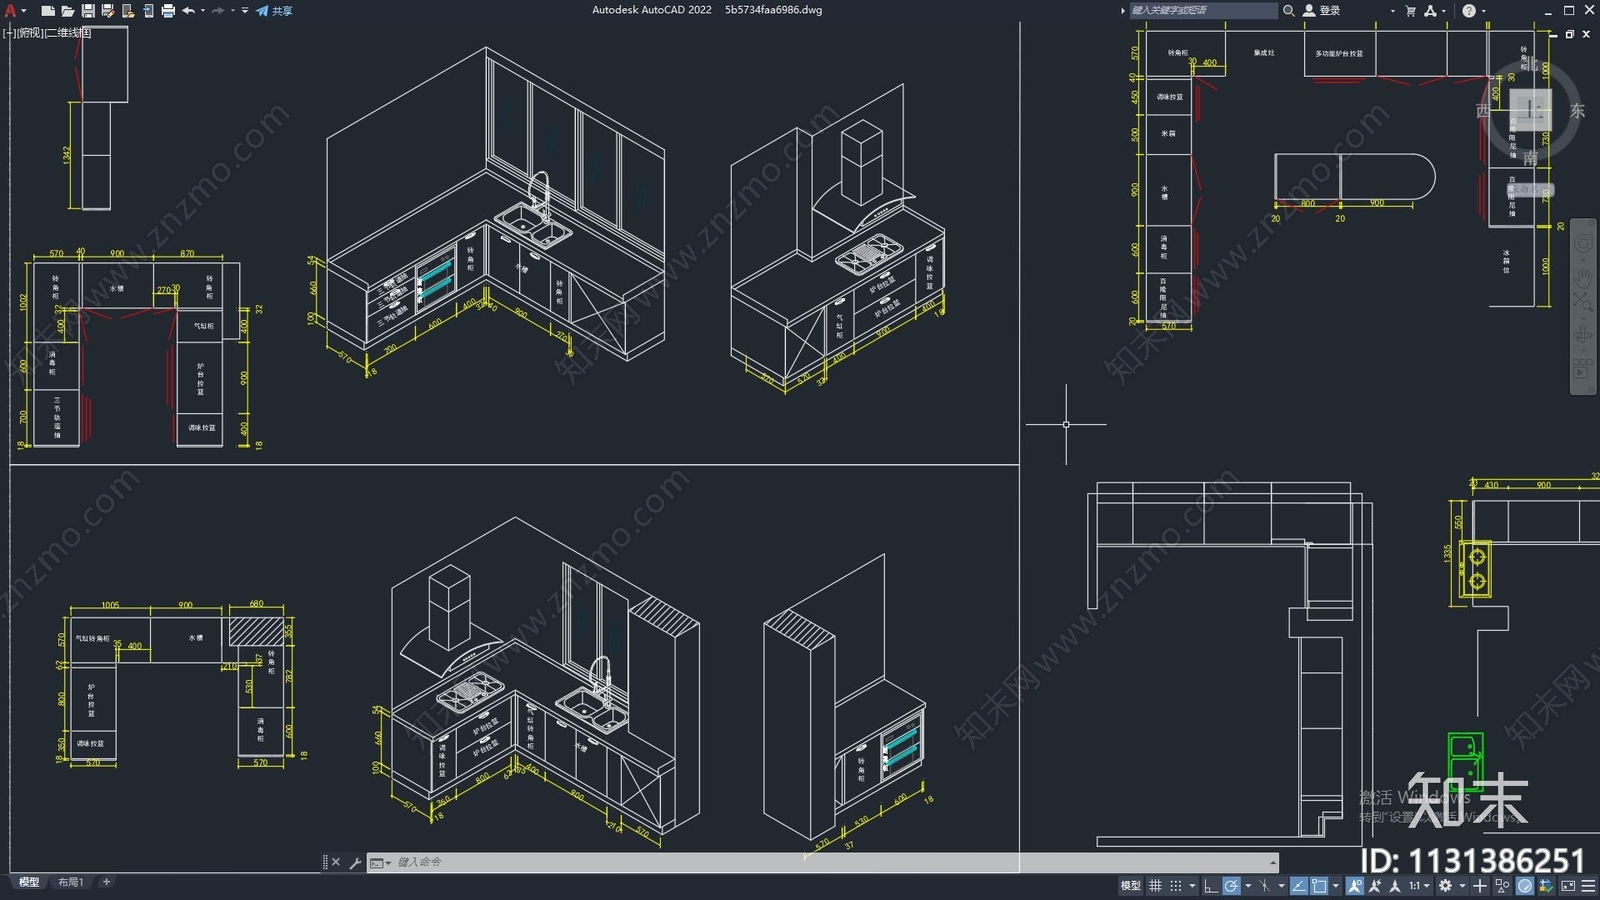Toggle snap mode dots icon
The height and width of the screenshot is (900, 1600).
click(1176, 886)
